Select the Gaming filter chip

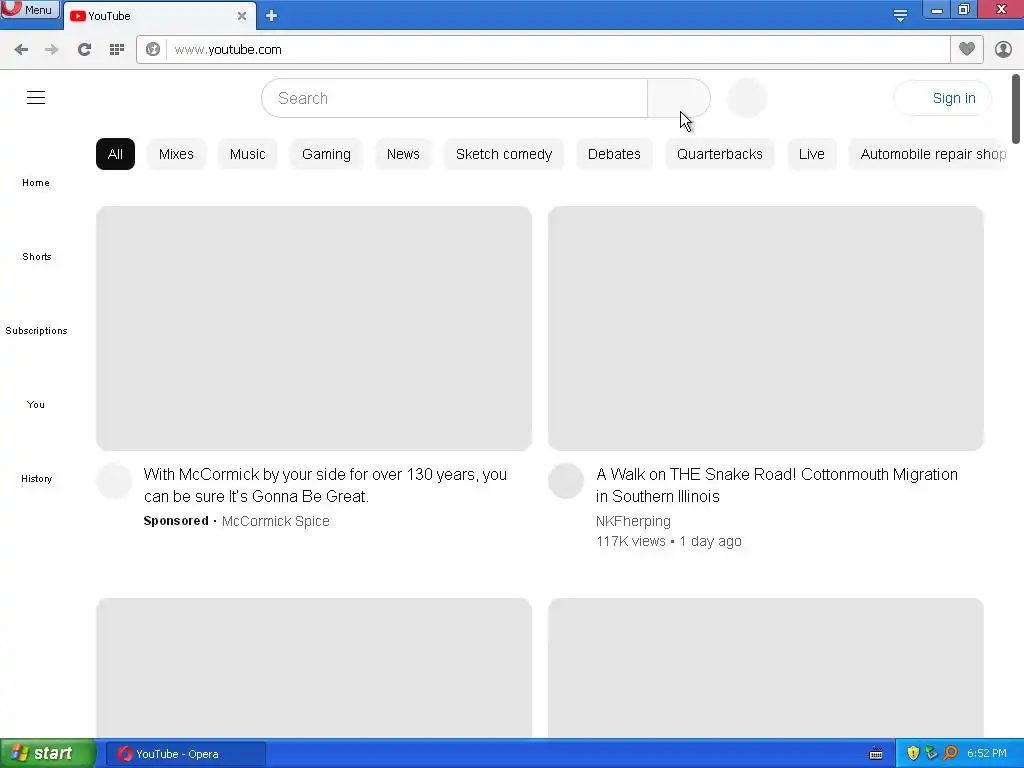point(327,154)
